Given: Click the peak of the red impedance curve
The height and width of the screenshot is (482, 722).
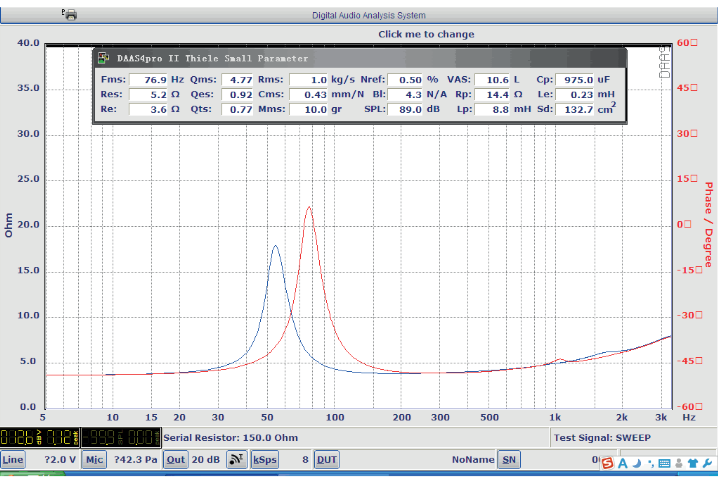Looking at the screenshot, I should pyautogui.click(x=309, y=207).
